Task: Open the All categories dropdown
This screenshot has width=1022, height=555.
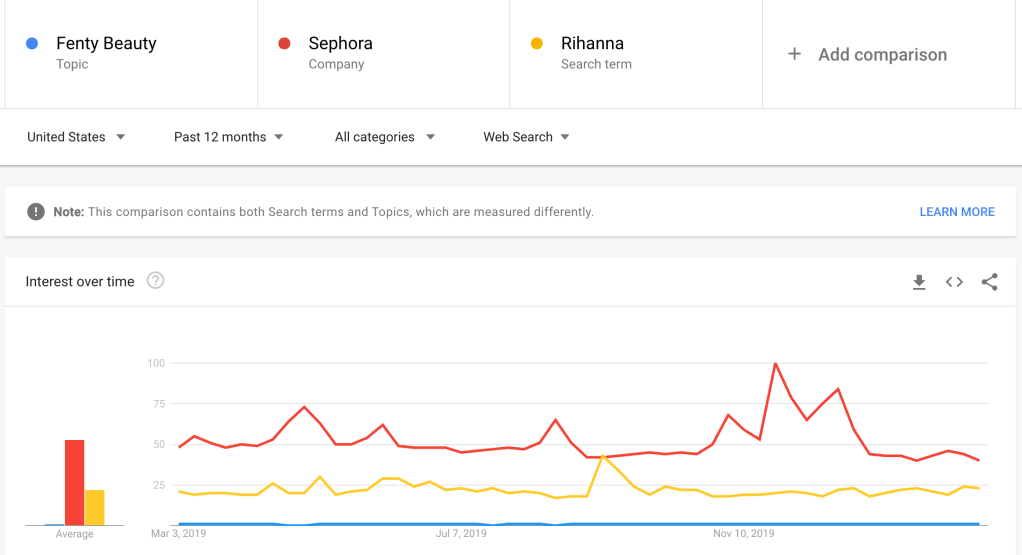Action: [385, 137]
